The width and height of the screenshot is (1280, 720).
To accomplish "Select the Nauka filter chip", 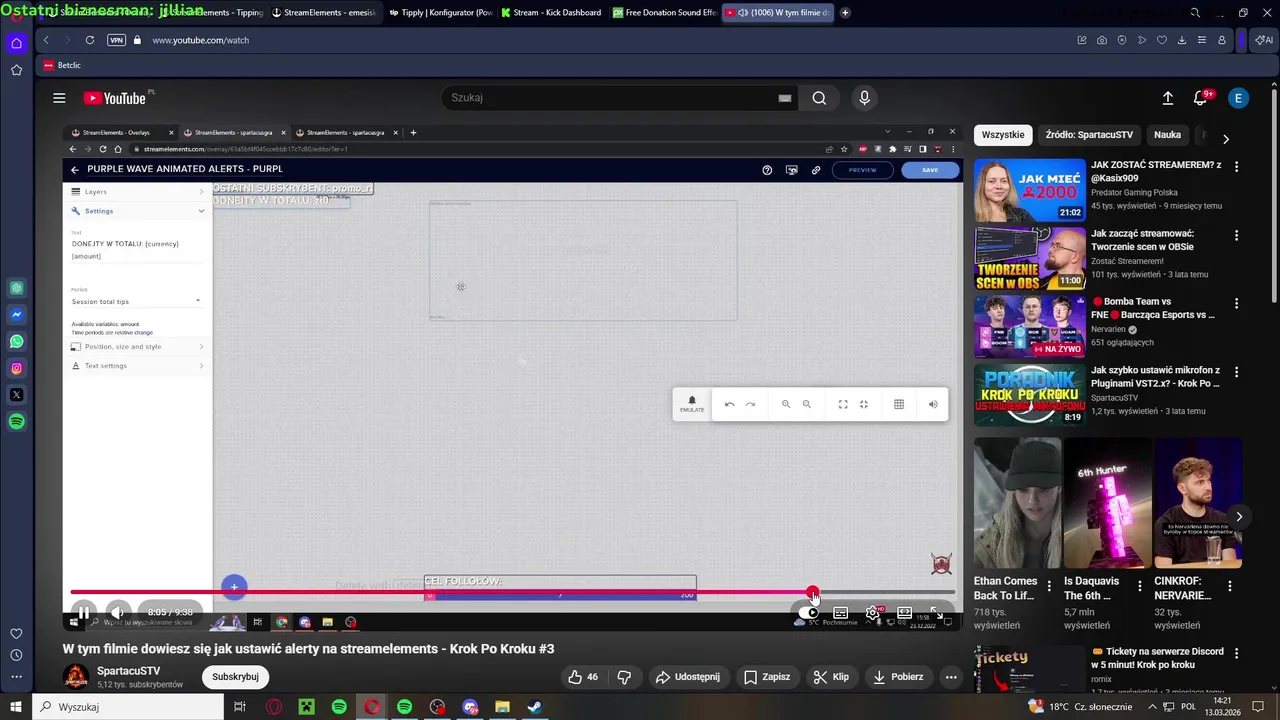I will point(1167,135).
